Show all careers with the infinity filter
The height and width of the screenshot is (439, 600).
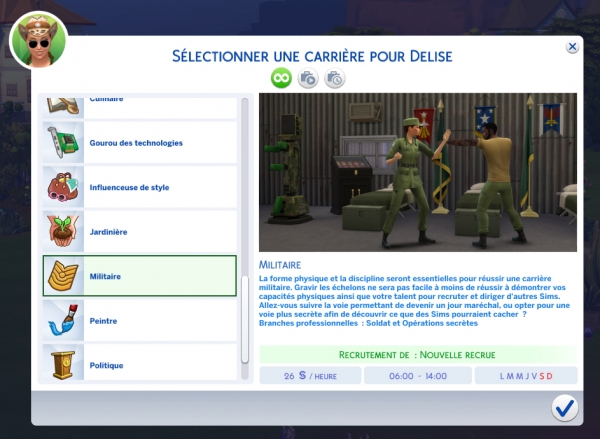pyautogui.click(x=281, y=78)
